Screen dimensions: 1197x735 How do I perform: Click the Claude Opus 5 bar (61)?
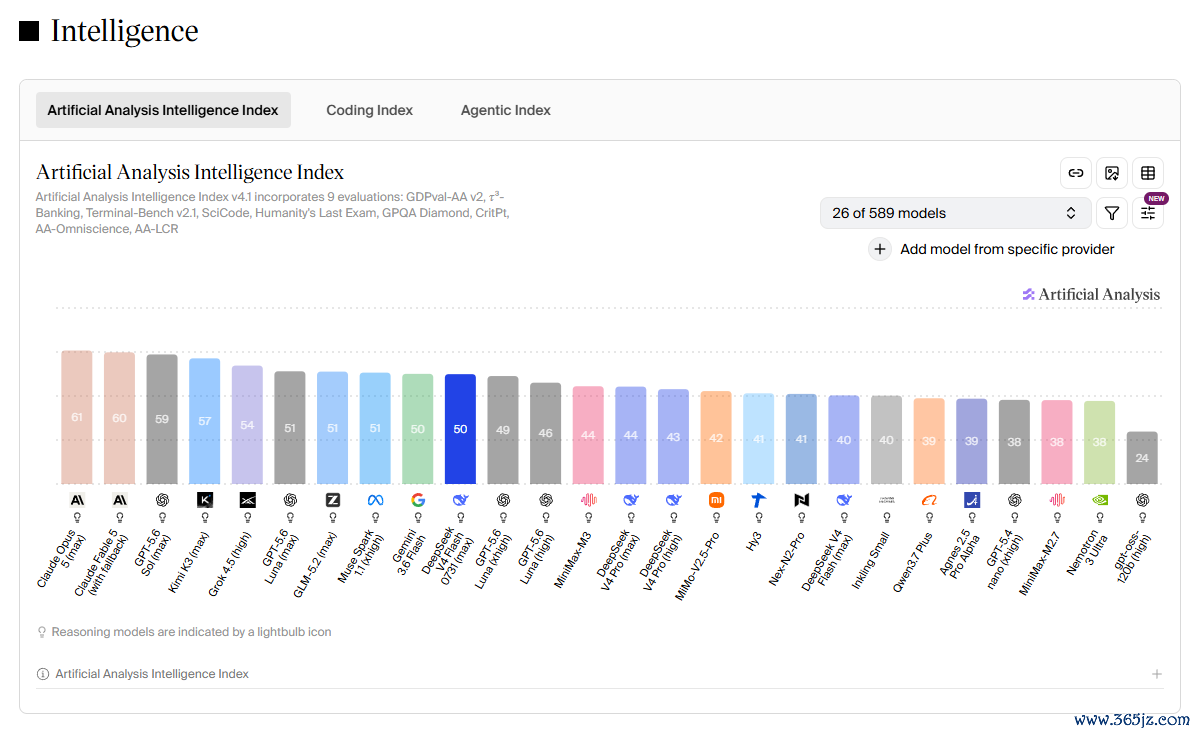pyautogui.click(x=77, y=417)
